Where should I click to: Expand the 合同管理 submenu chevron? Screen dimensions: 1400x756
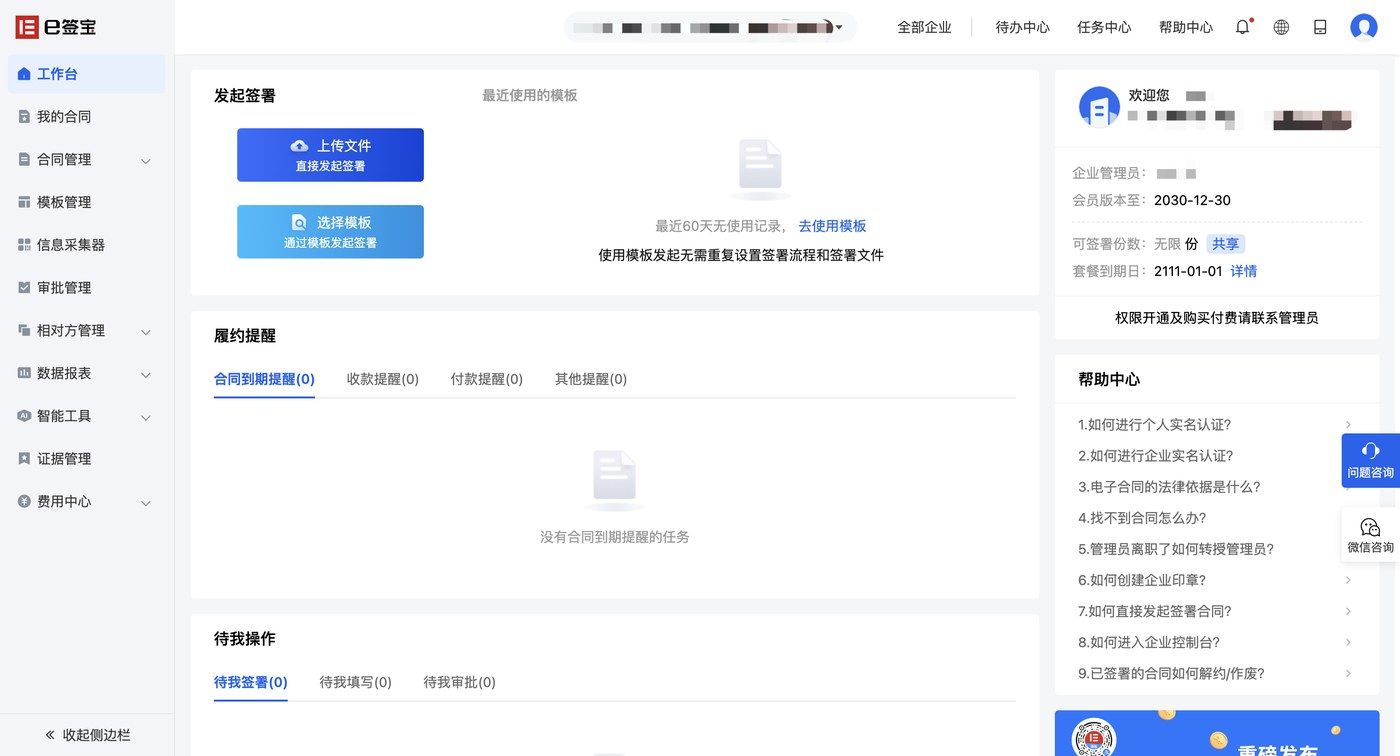[x=146, y=161]
